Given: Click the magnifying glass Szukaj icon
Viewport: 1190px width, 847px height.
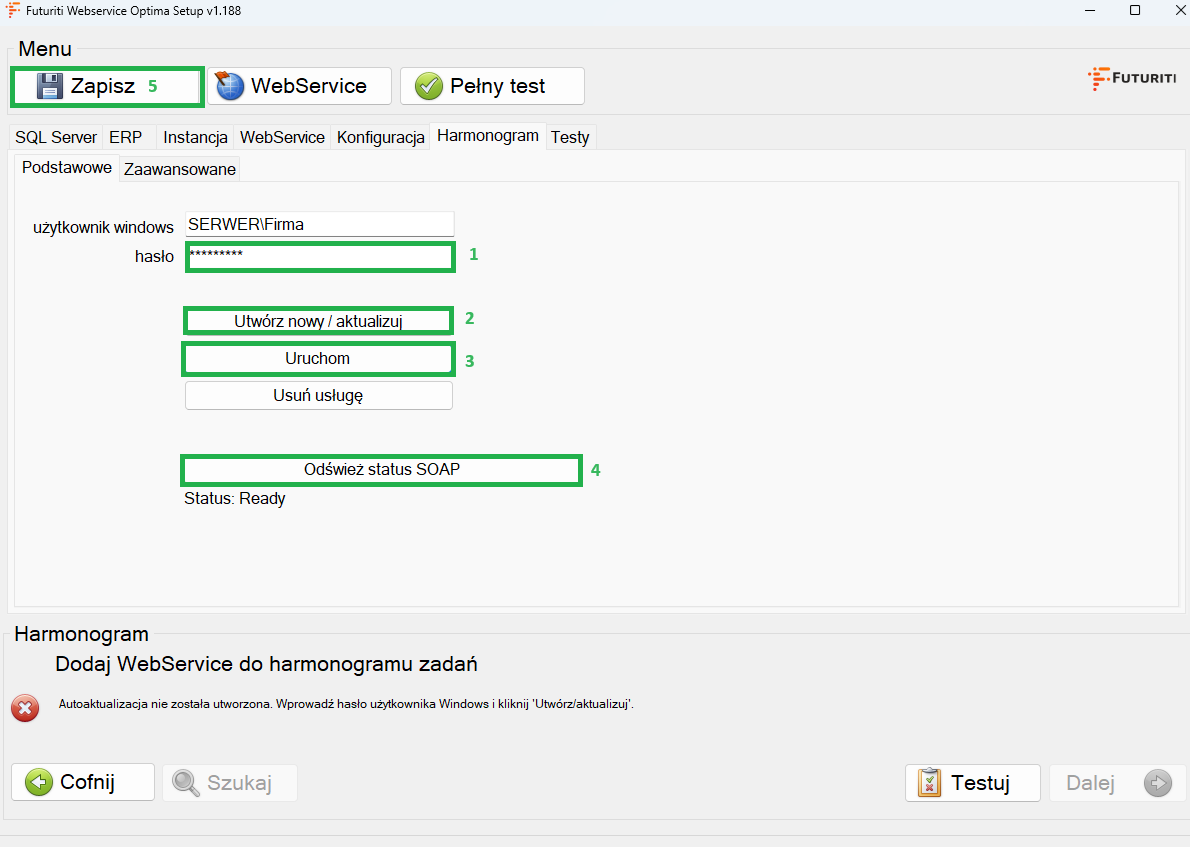Looking at the screenshot, I should click(186, 783).
